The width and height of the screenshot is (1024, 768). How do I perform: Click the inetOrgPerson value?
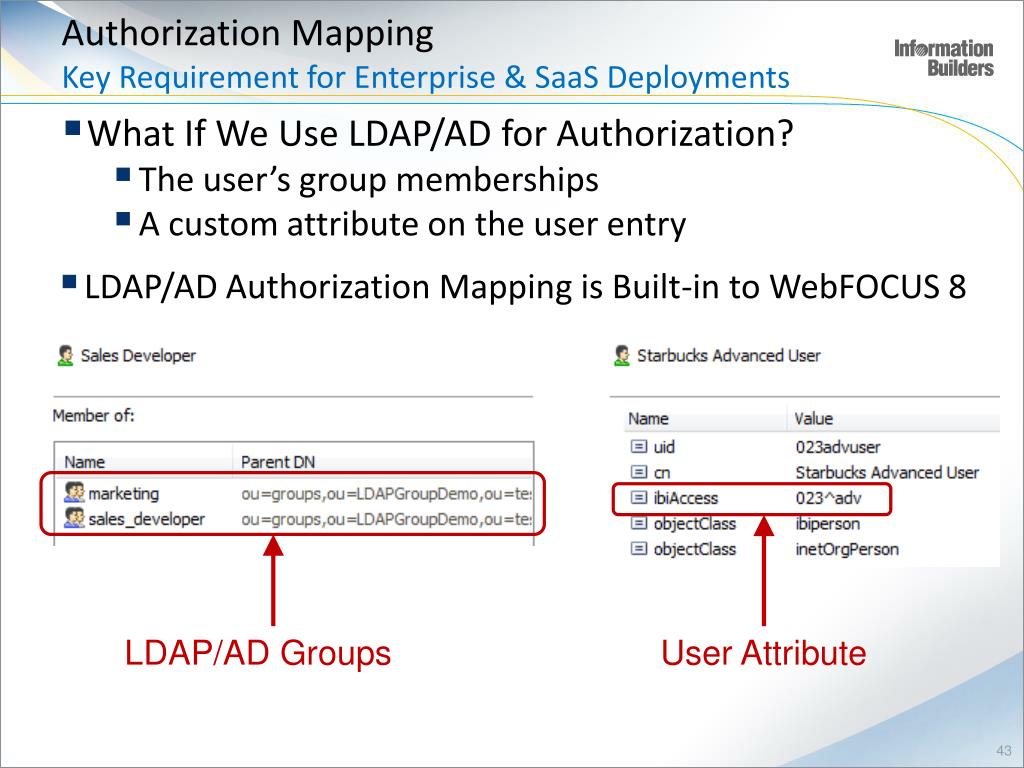(847, 549)
